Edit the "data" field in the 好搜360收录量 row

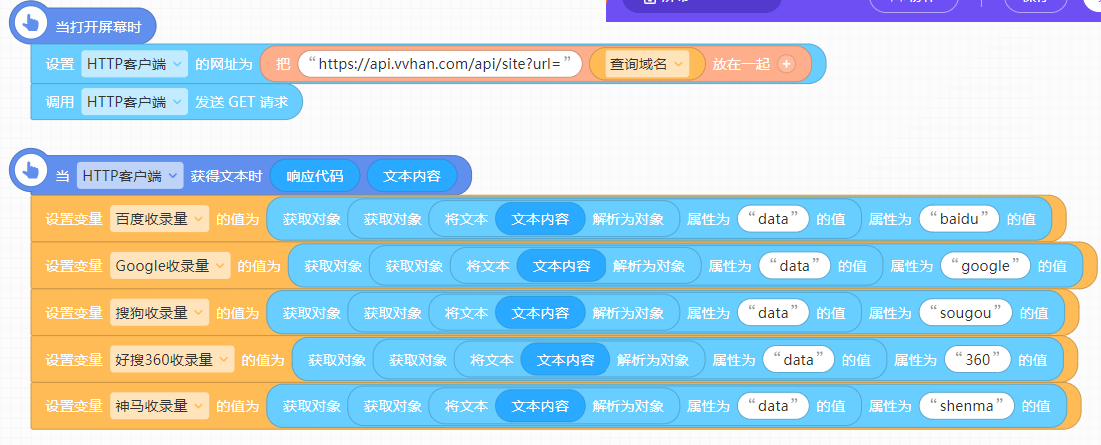click(x=799, y=359)
